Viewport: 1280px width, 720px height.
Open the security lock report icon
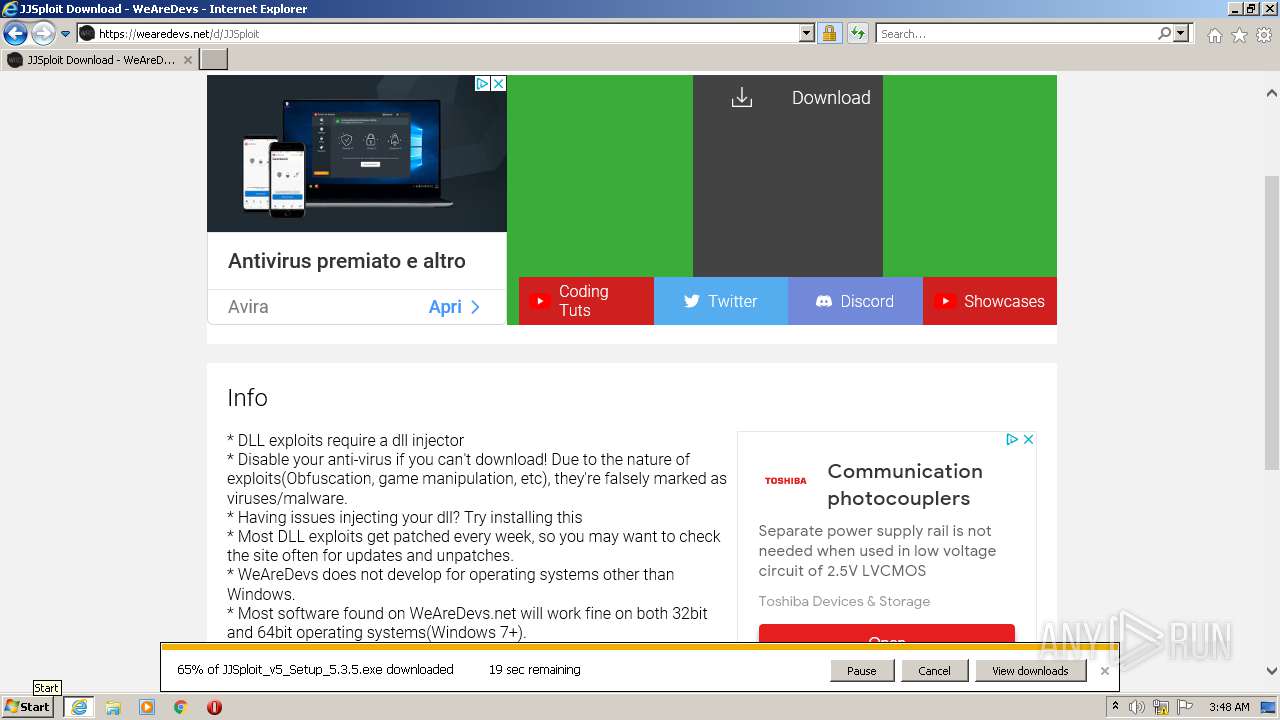click(829, 33)
